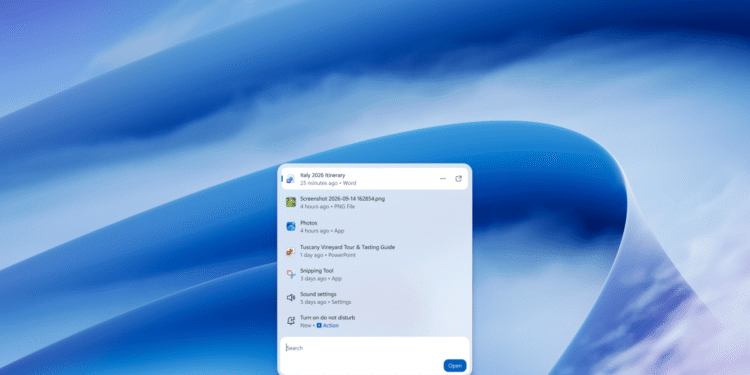Click the '3 days ago • App' subtitle
The height and width of the screenshot is (375, 750).
[x=321, y=278]
